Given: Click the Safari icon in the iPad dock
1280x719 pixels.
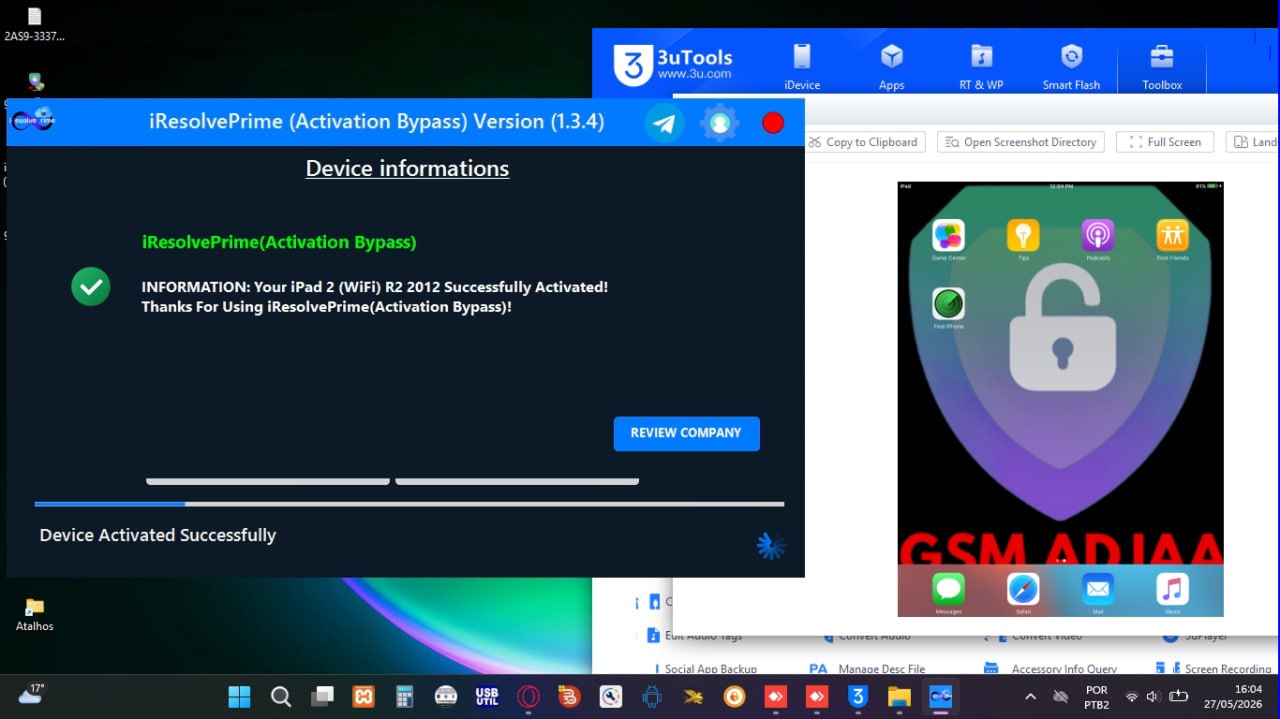Looking at the screenshot, I should coord(1023,589).
